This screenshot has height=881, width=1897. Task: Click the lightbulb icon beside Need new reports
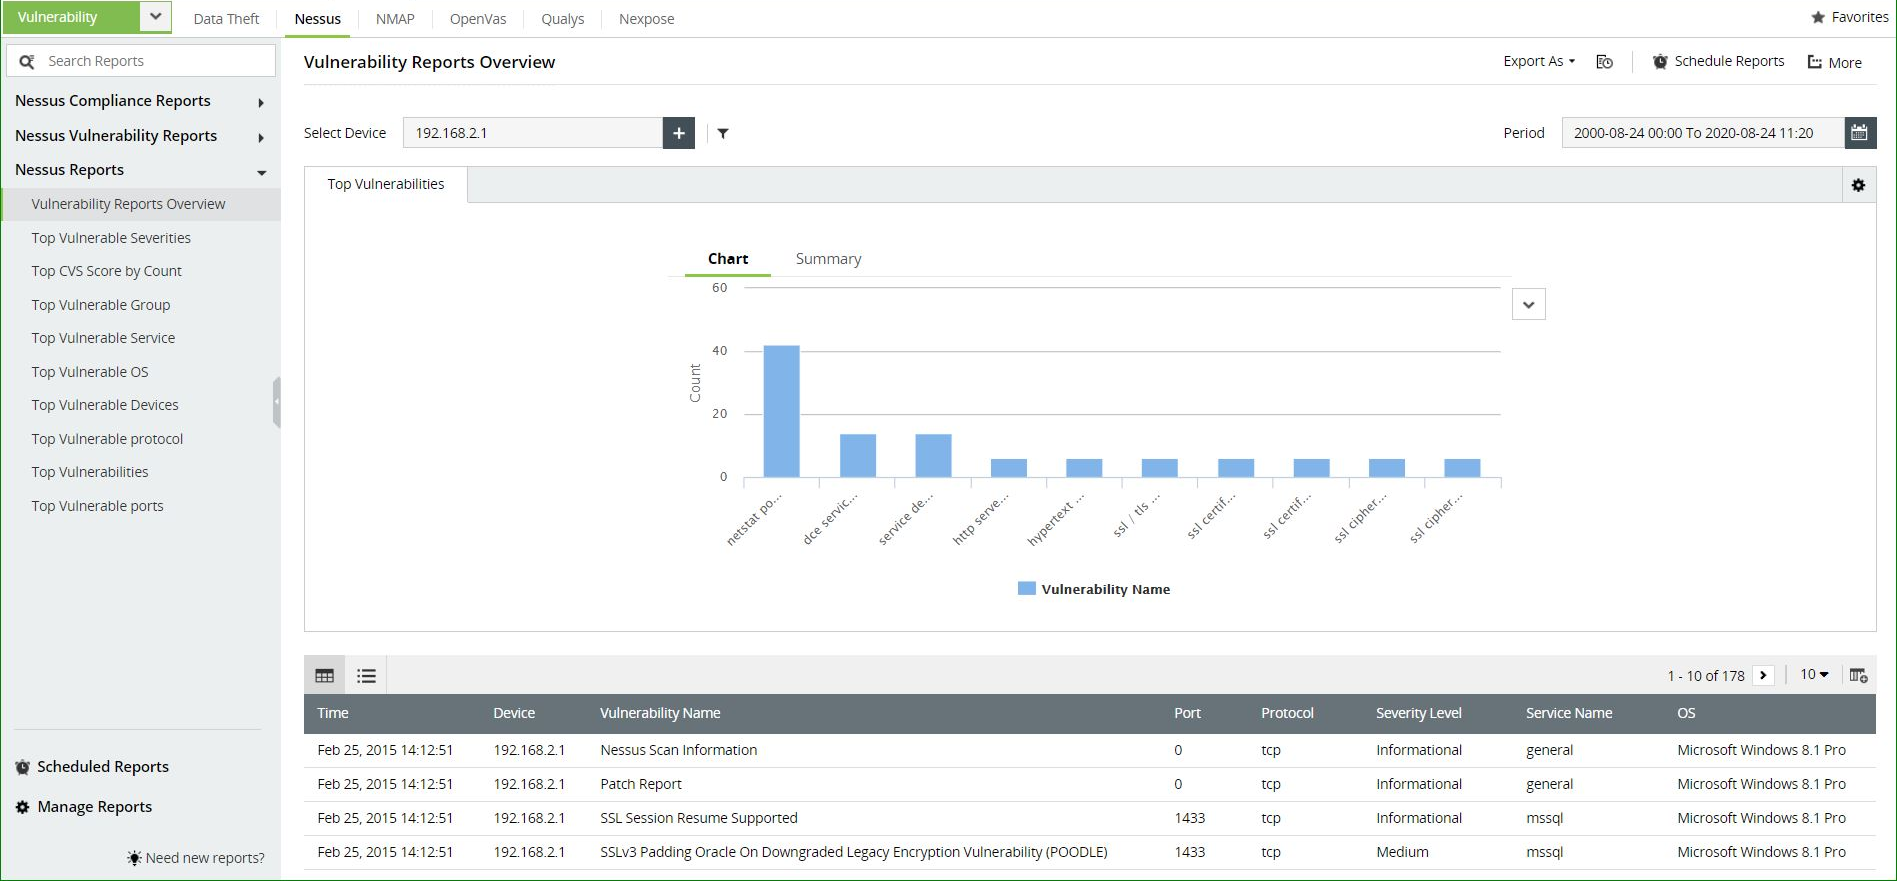pos(135,858)
